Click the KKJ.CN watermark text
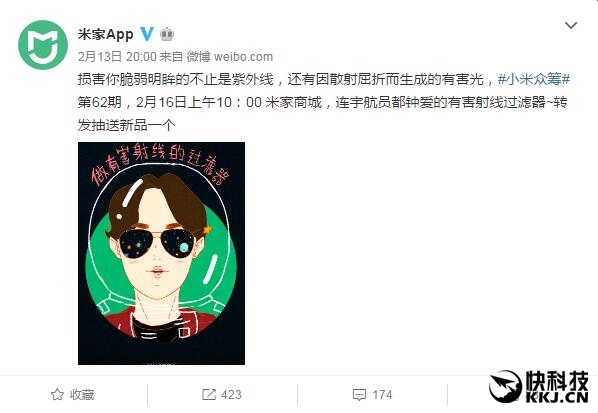The height and width of the screenshot is (413, 598). 557,397
